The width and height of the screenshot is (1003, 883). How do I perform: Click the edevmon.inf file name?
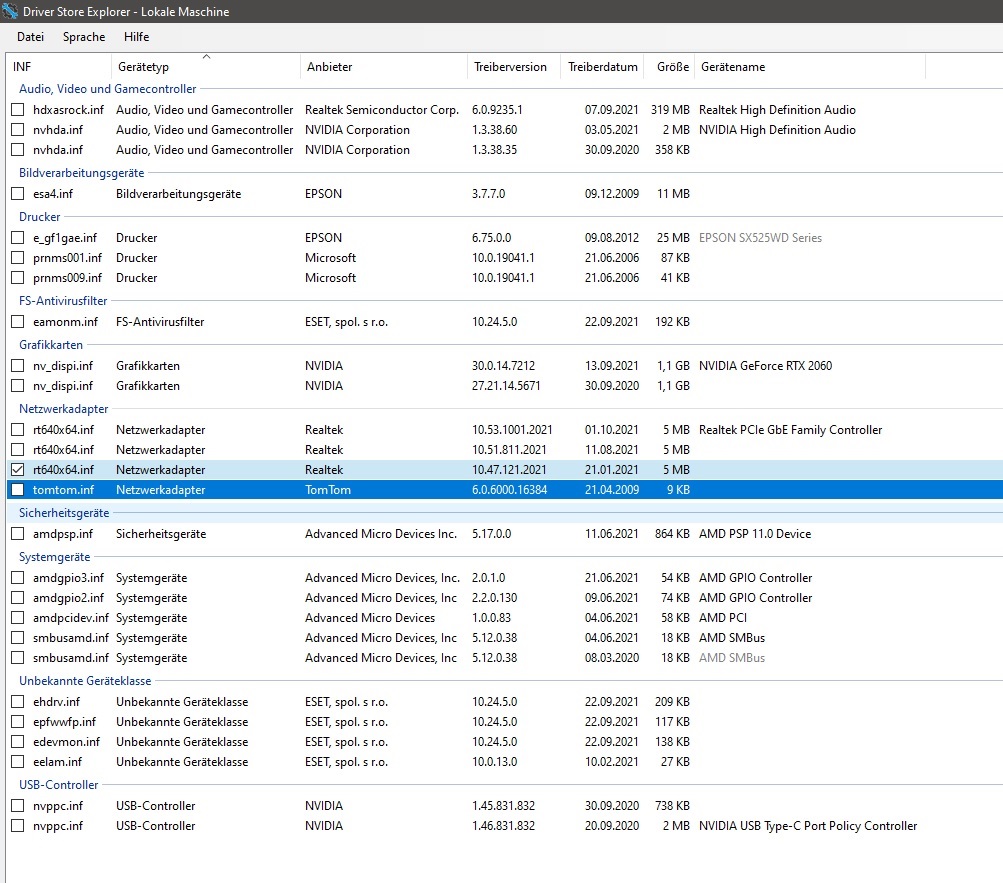[x=67, y=742]
